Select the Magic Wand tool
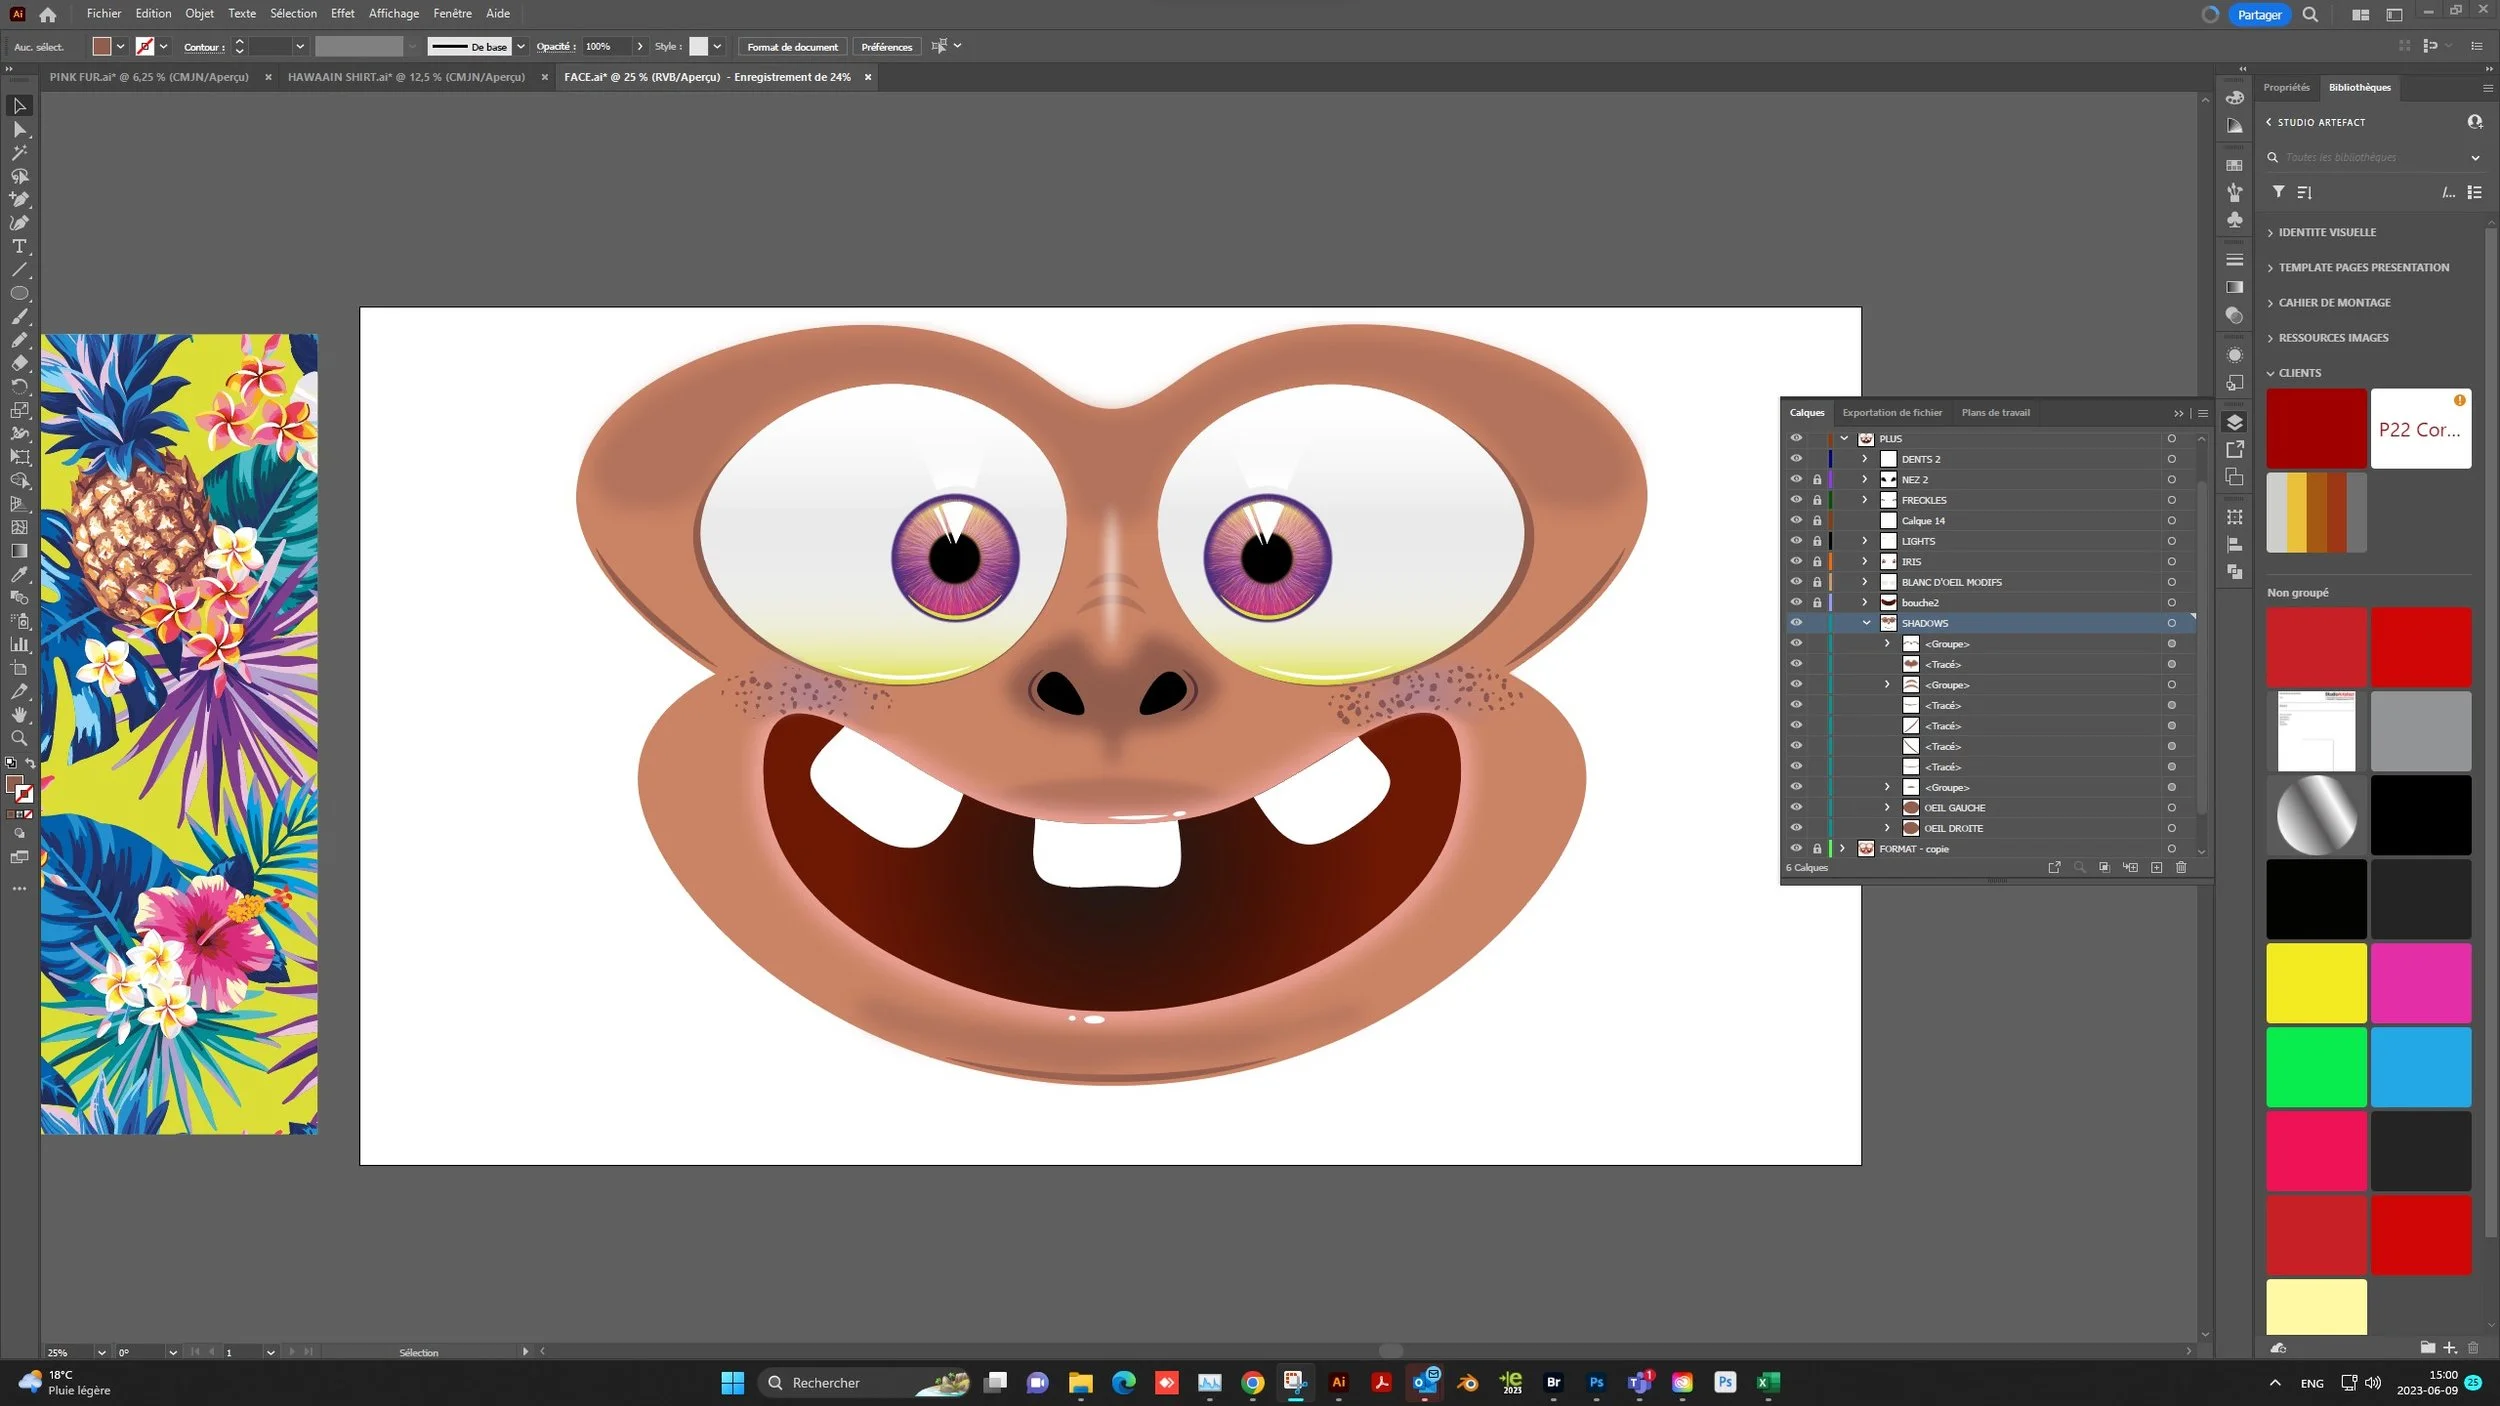 (x=19, y=153)
